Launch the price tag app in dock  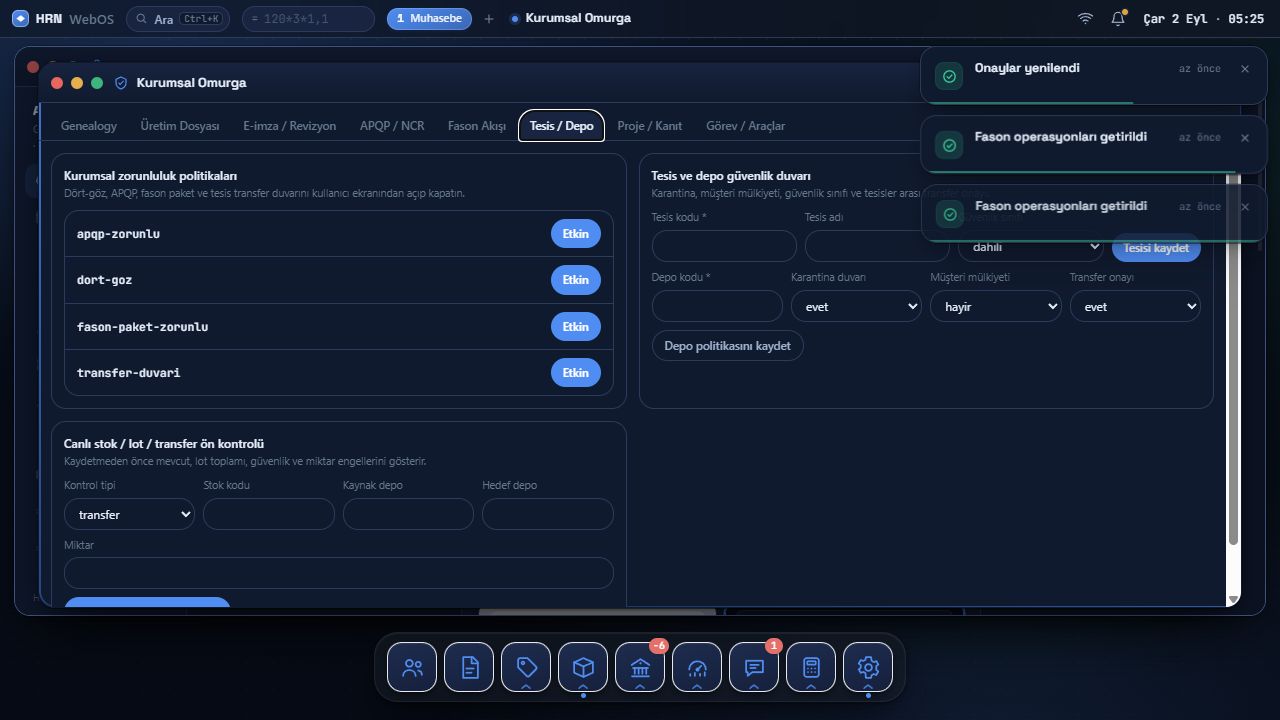click(526, 667)
